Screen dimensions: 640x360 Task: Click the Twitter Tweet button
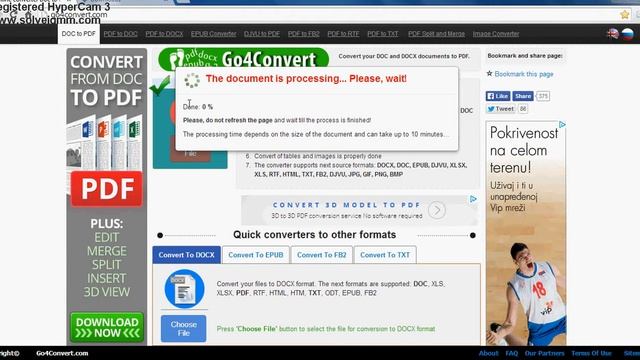tap(500, 109)
